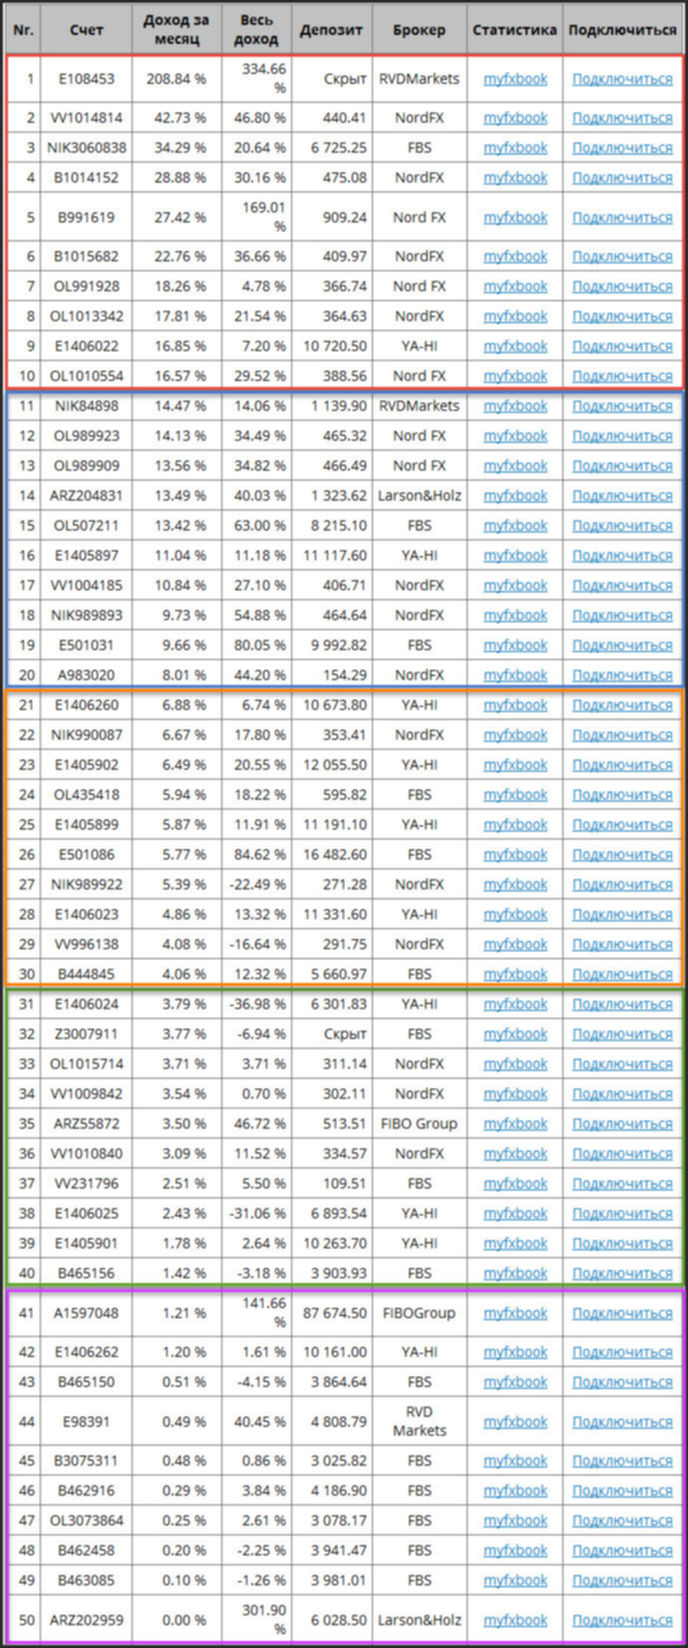Open myfxbook link for account E1406022

[x=515, y=346]
